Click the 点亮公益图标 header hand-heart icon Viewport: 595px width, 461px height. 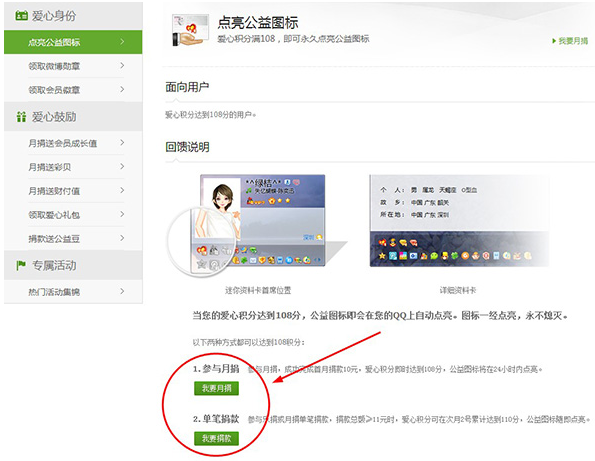[x=190, y=30]
